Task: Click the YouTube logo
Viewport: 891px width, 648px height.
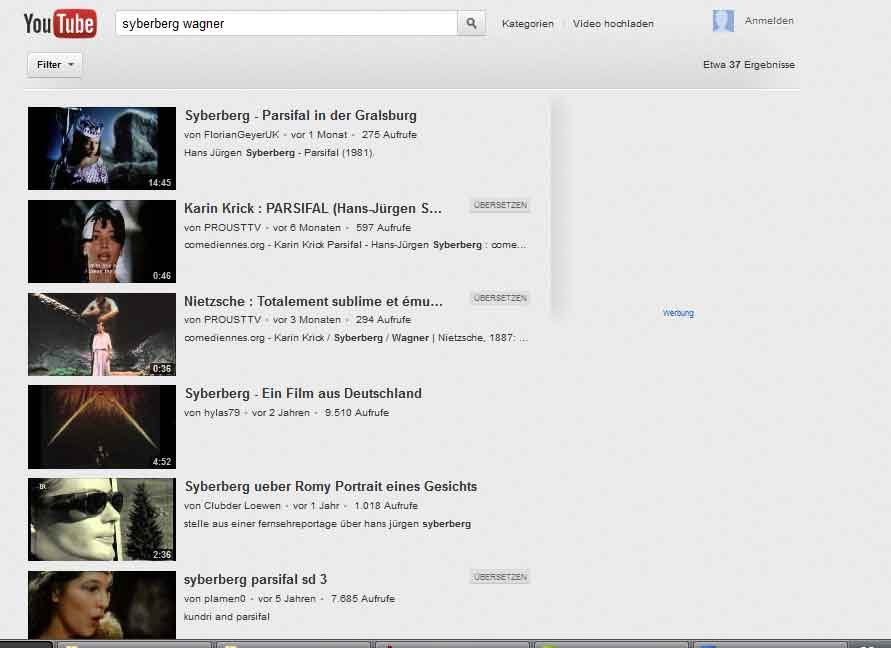Action: (60, 23)
